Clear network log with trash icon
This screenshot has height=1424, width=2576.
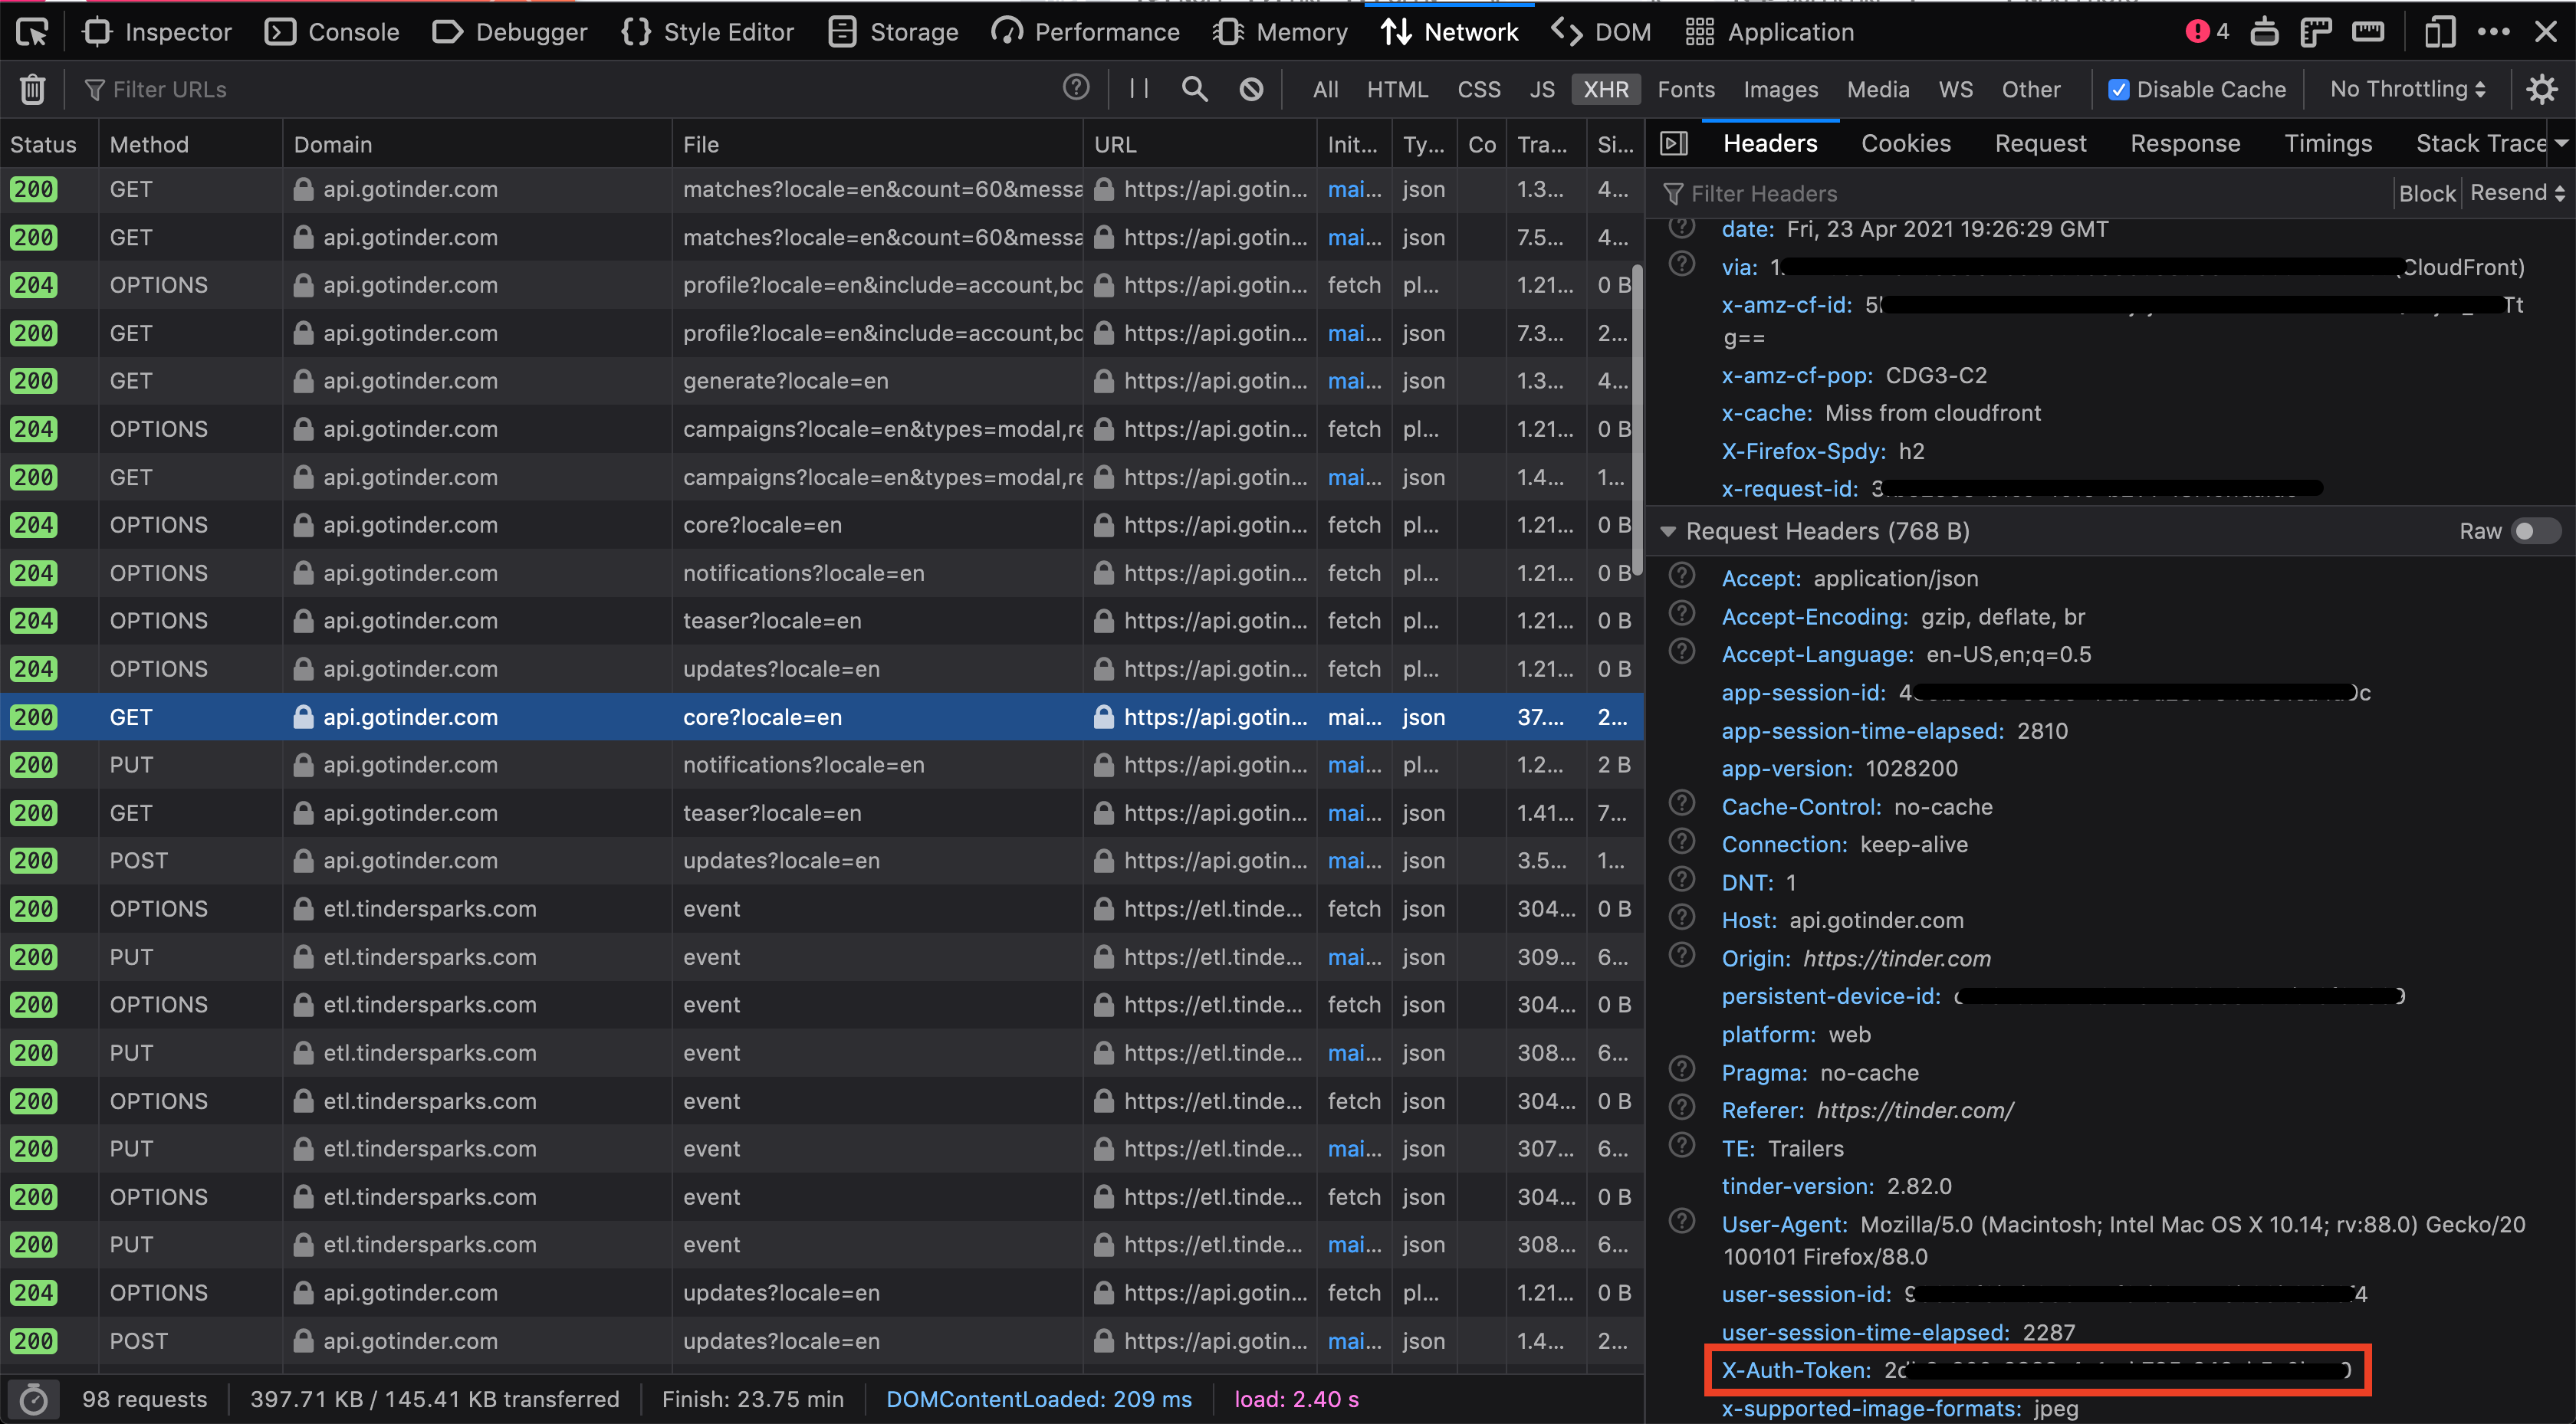pos(32,90)
